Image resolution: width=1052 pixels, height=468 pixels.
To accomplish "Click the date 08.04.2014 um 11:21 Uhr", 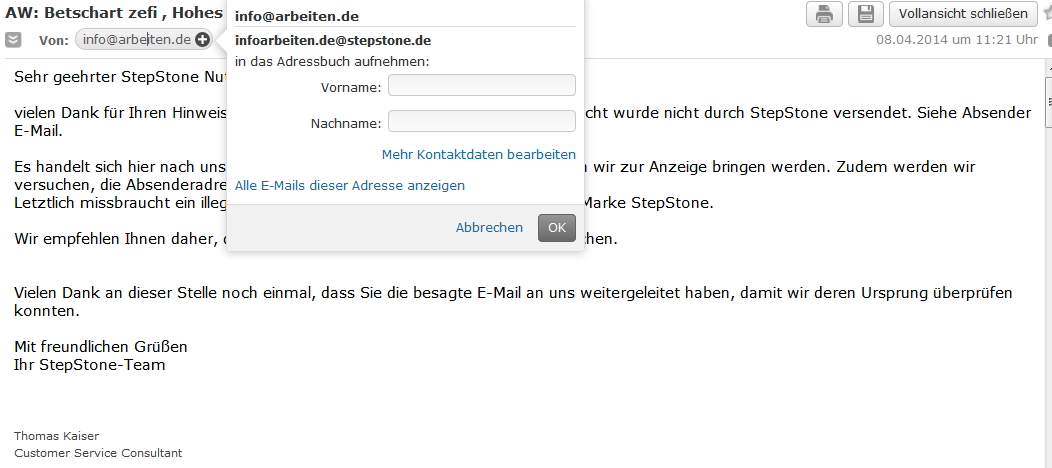I will (x=956, y=40).
